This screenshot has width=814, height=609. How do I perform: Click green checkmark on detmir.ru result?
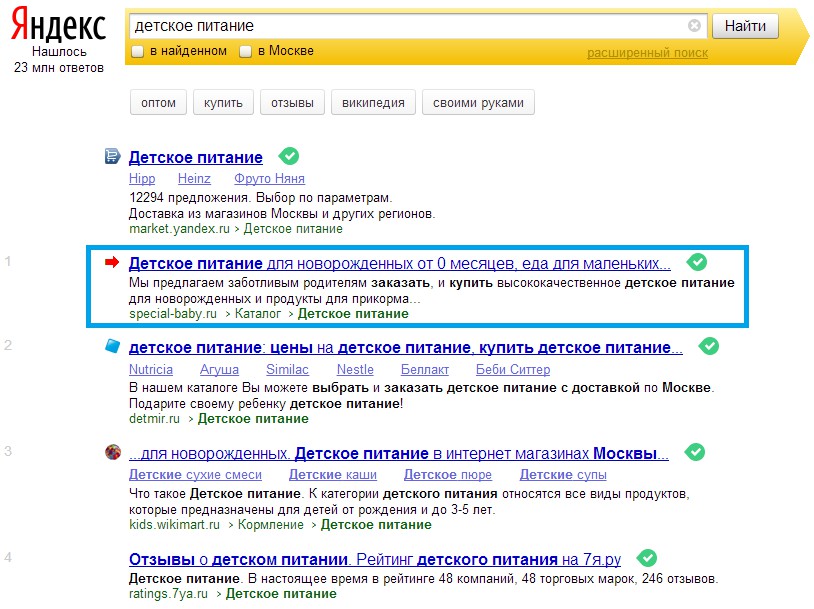[709, 346]
